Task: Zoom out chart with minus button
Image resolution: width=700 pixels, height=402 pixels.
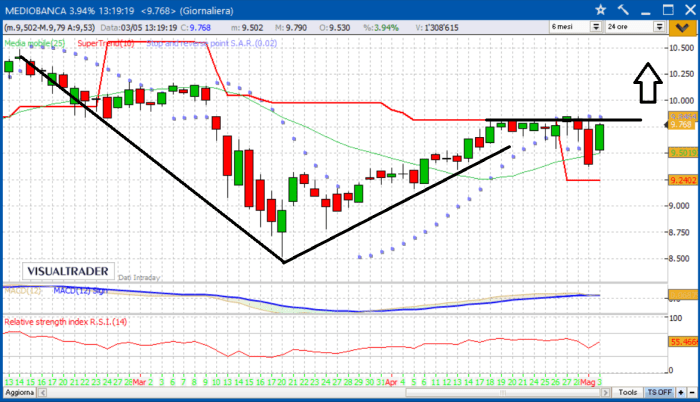Action: [x=692, y=392]
